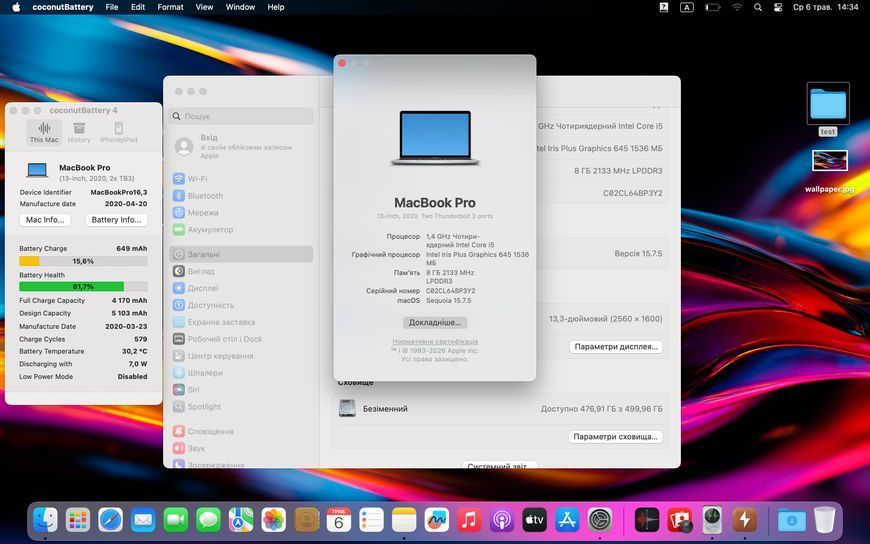Open the Format menu
The height and width of the screenshot is (544, 870).
[170, 7]
